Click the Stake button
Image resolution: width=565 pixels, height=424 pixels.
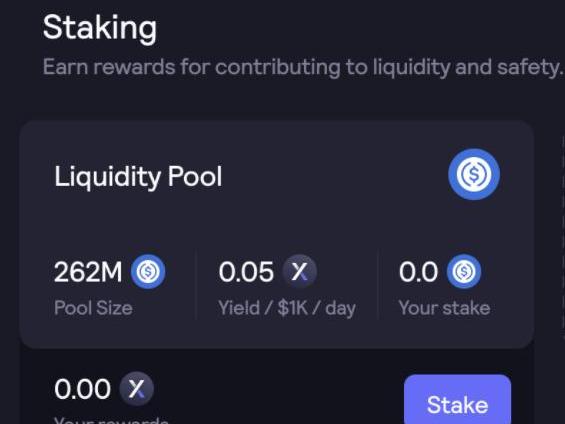[x=458, y=400]
